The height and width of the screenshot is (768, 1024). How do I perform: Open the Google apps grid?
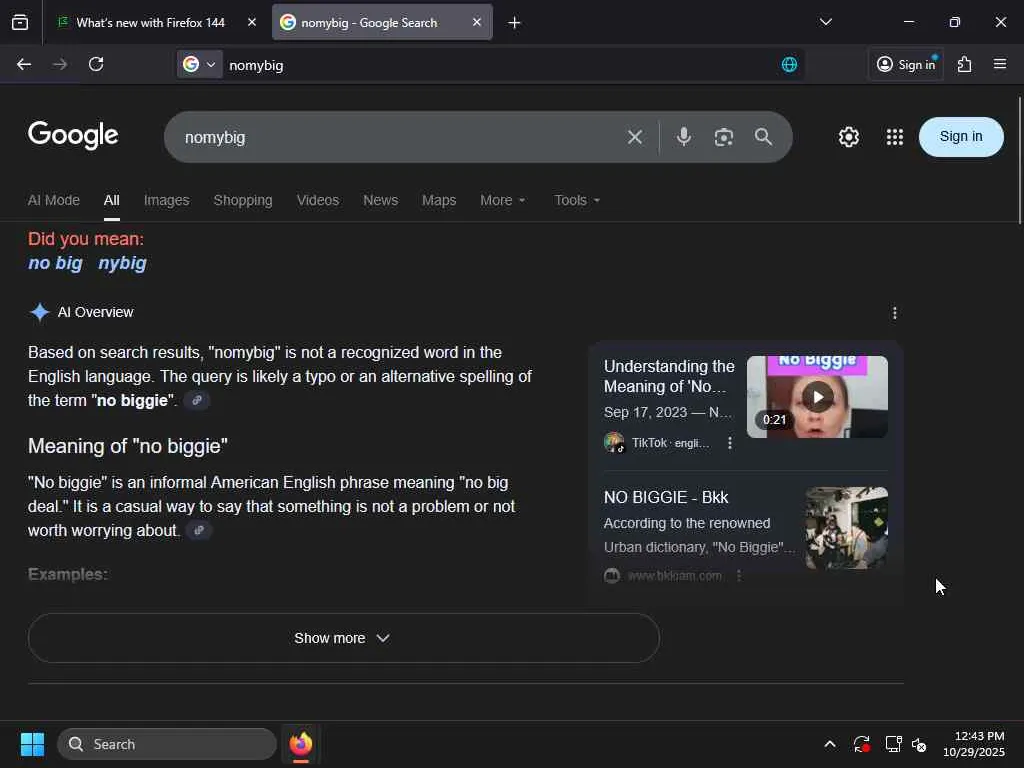pyautogui.click(x=895, y=137)
